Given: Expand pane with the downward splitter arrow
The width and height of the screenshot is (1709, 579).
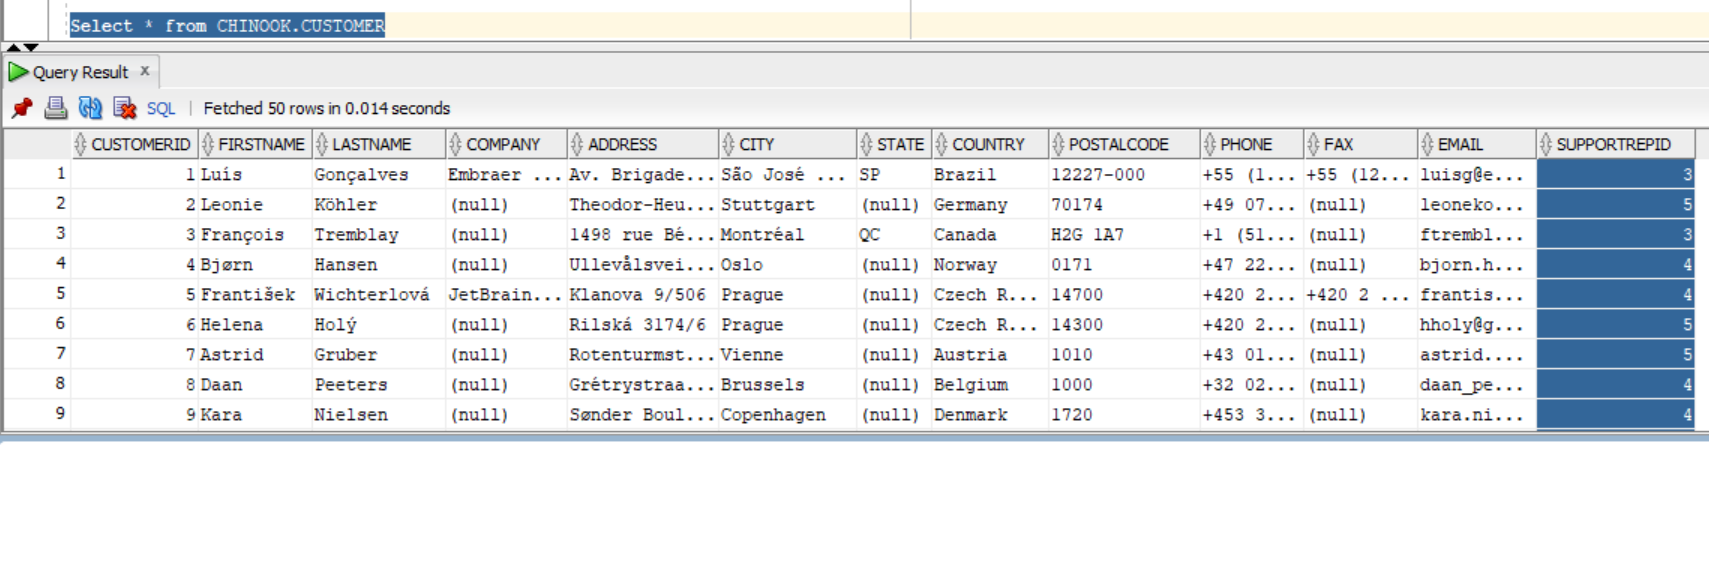Looking at the screenshot, I should click(31, 47).
